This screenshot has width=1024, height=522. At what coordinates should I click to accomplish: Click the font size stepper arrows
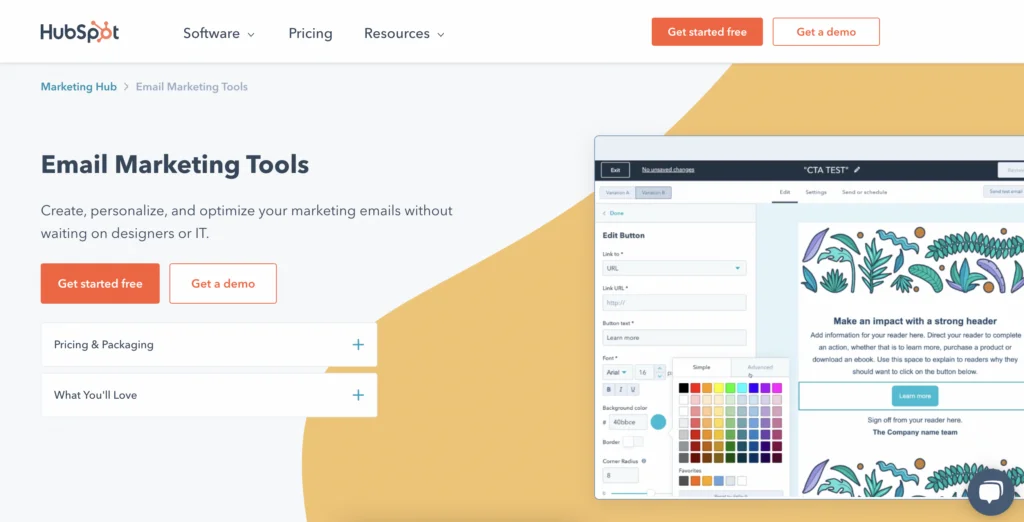click(660, 372)
